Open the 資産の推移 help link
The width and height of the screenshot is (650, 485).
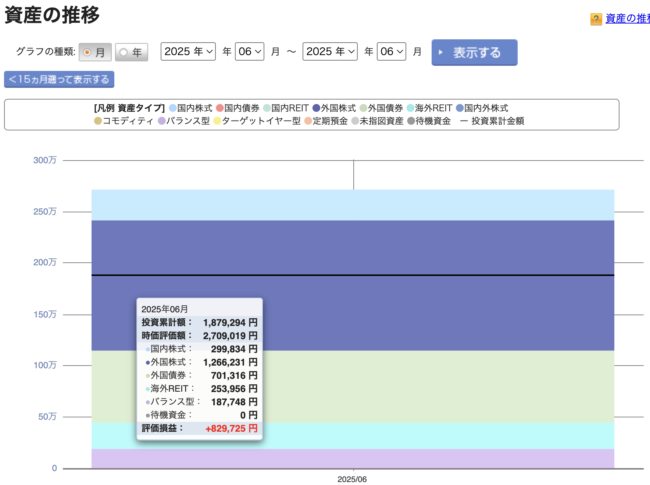point(626,19)
